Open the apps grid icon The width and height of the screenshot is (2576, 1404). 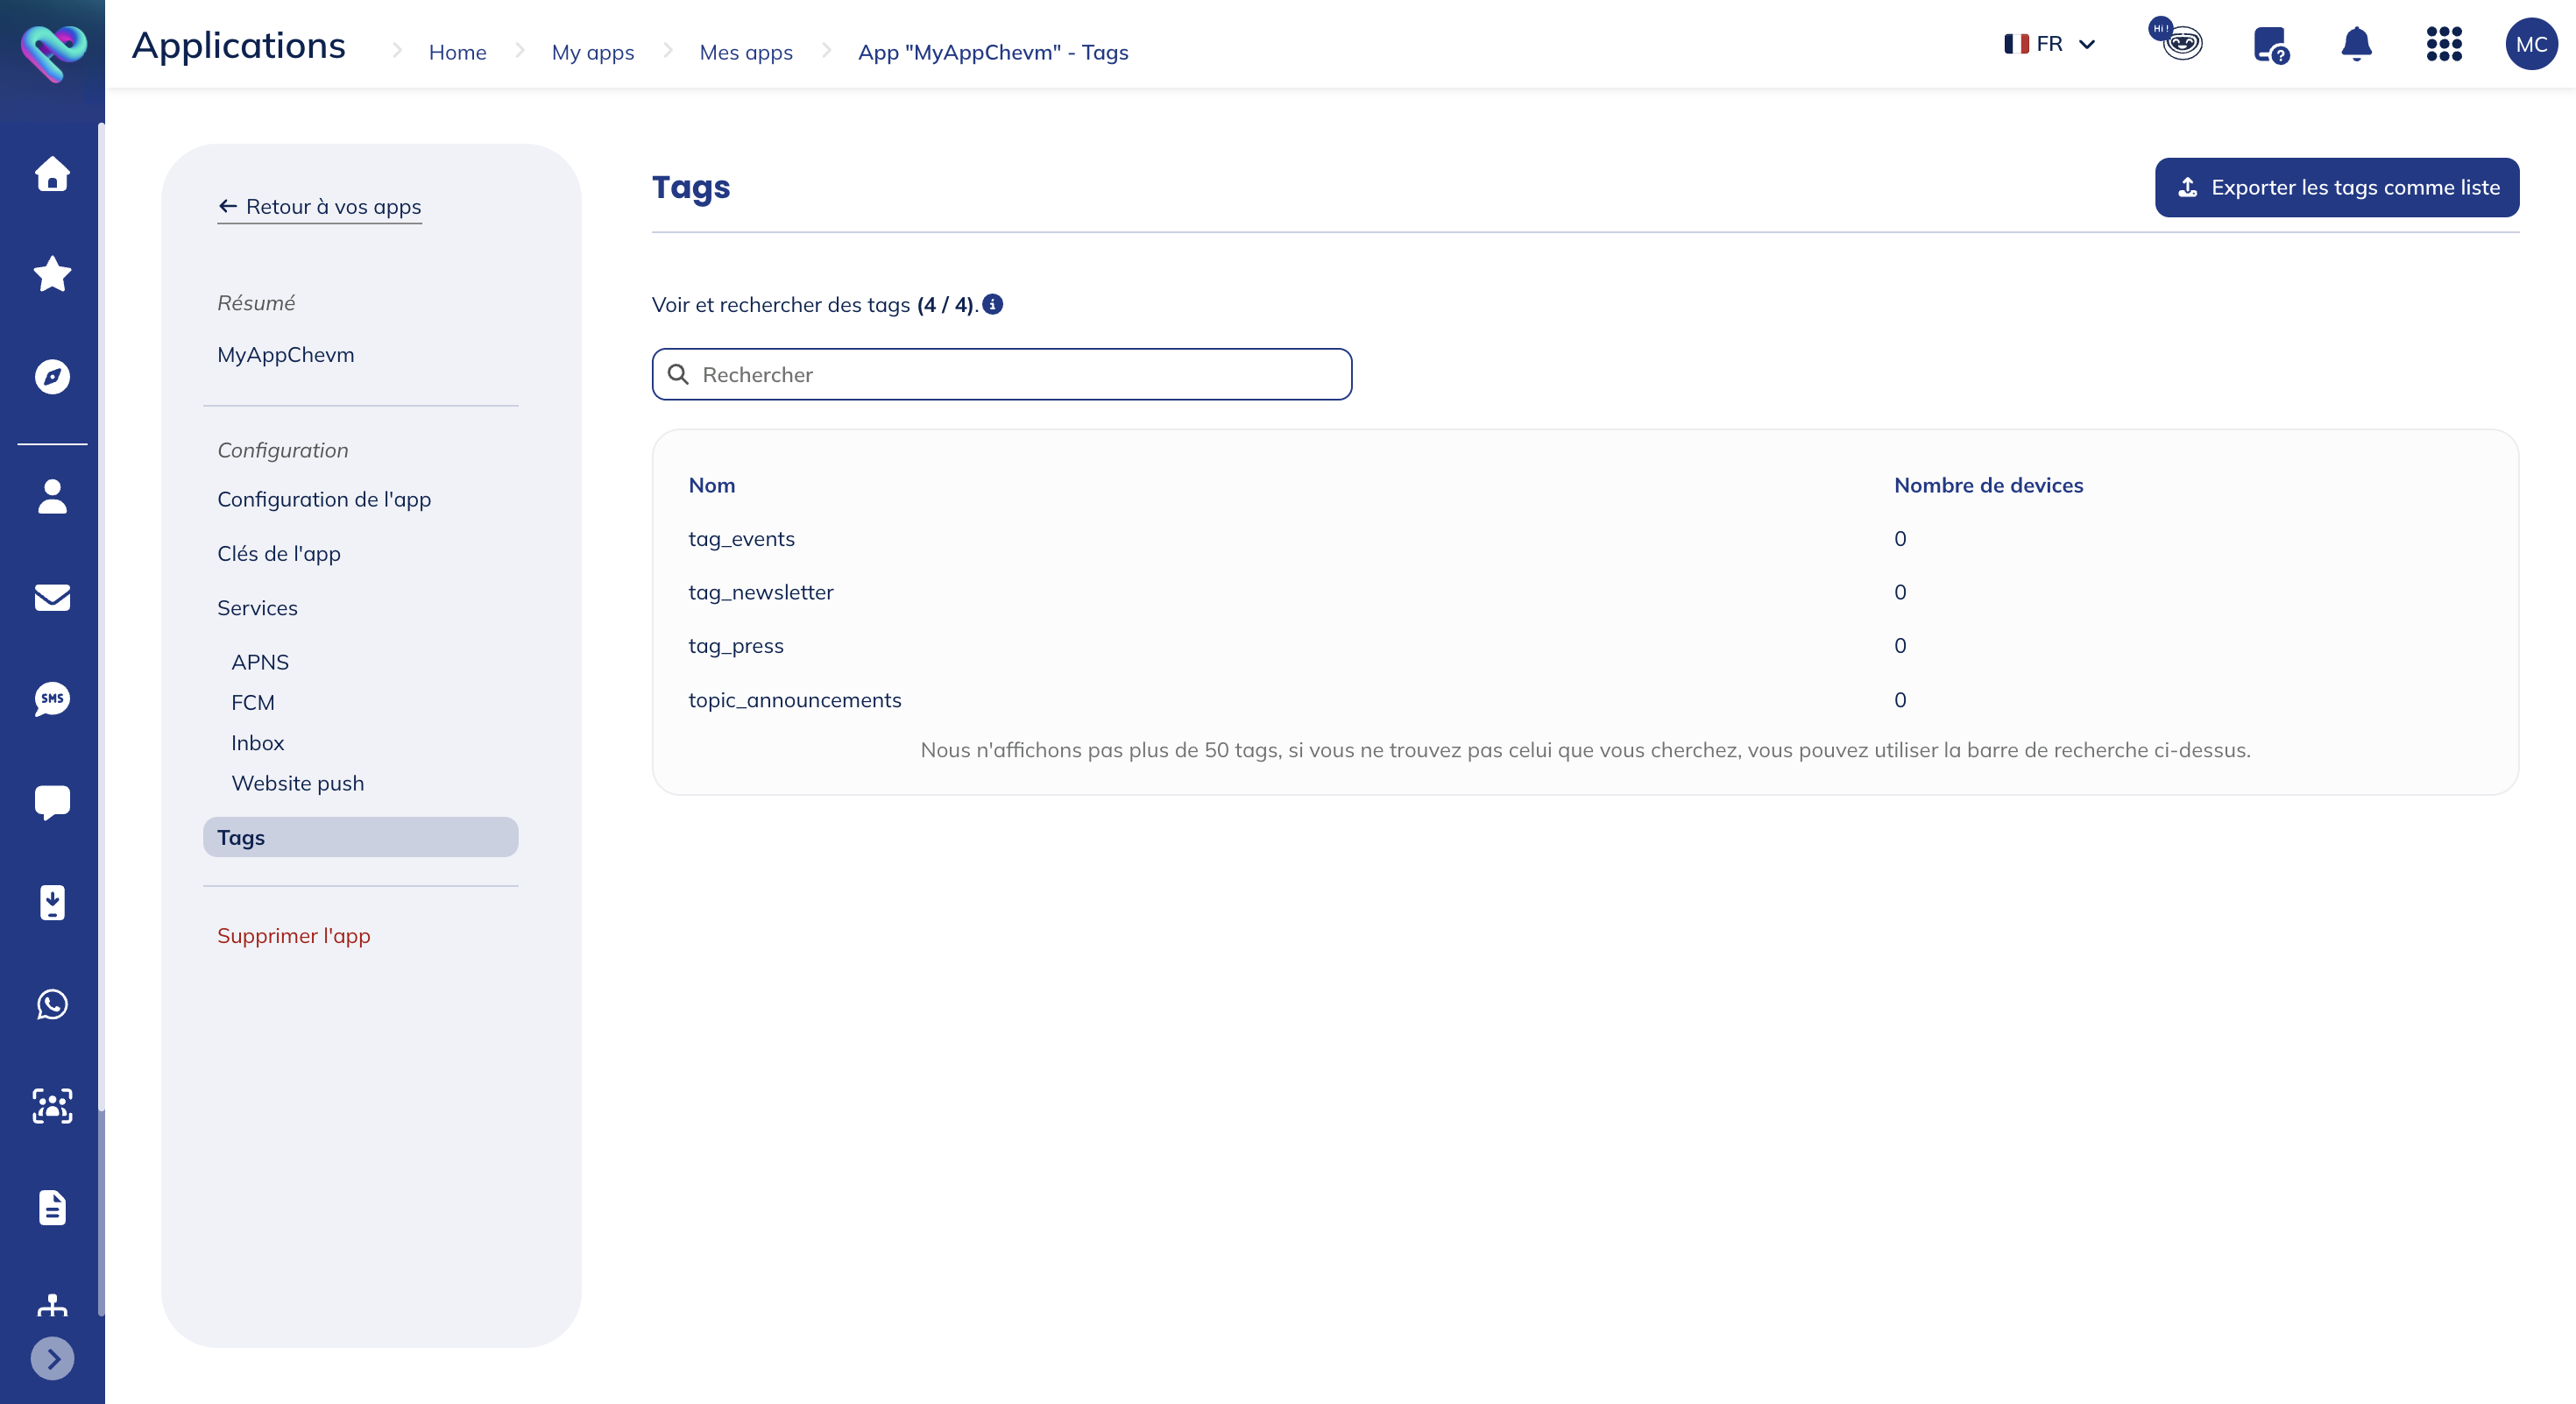(x=2443, y=44)
